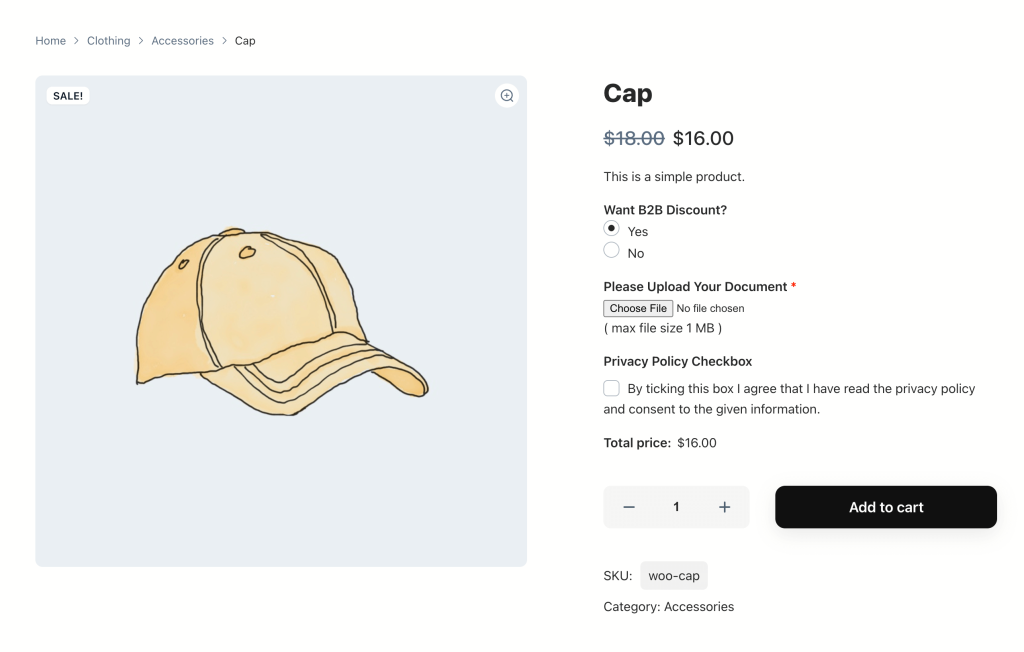
Task: Click the cap product image
Action: [x=281, y=321]
